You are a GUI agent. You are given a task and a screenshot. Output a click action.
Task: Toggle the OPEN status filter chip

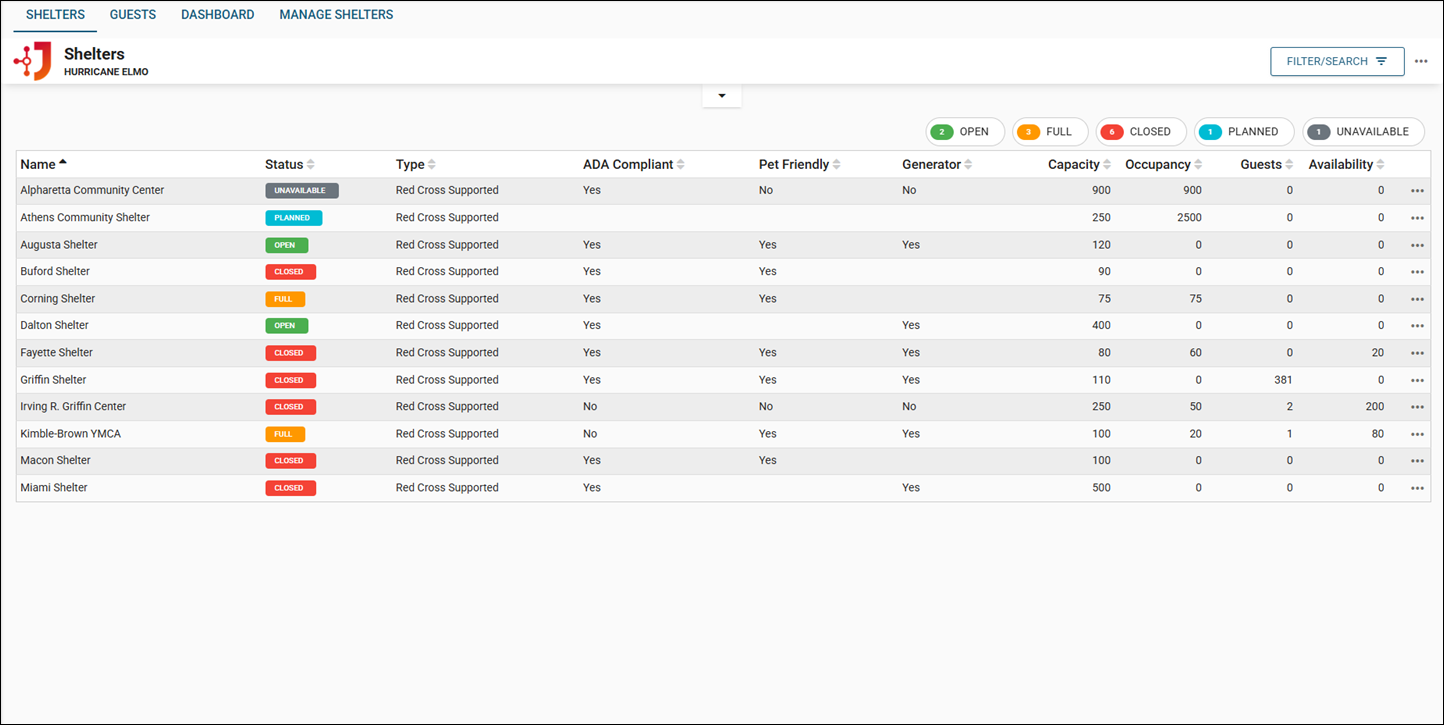coord(964,132)
